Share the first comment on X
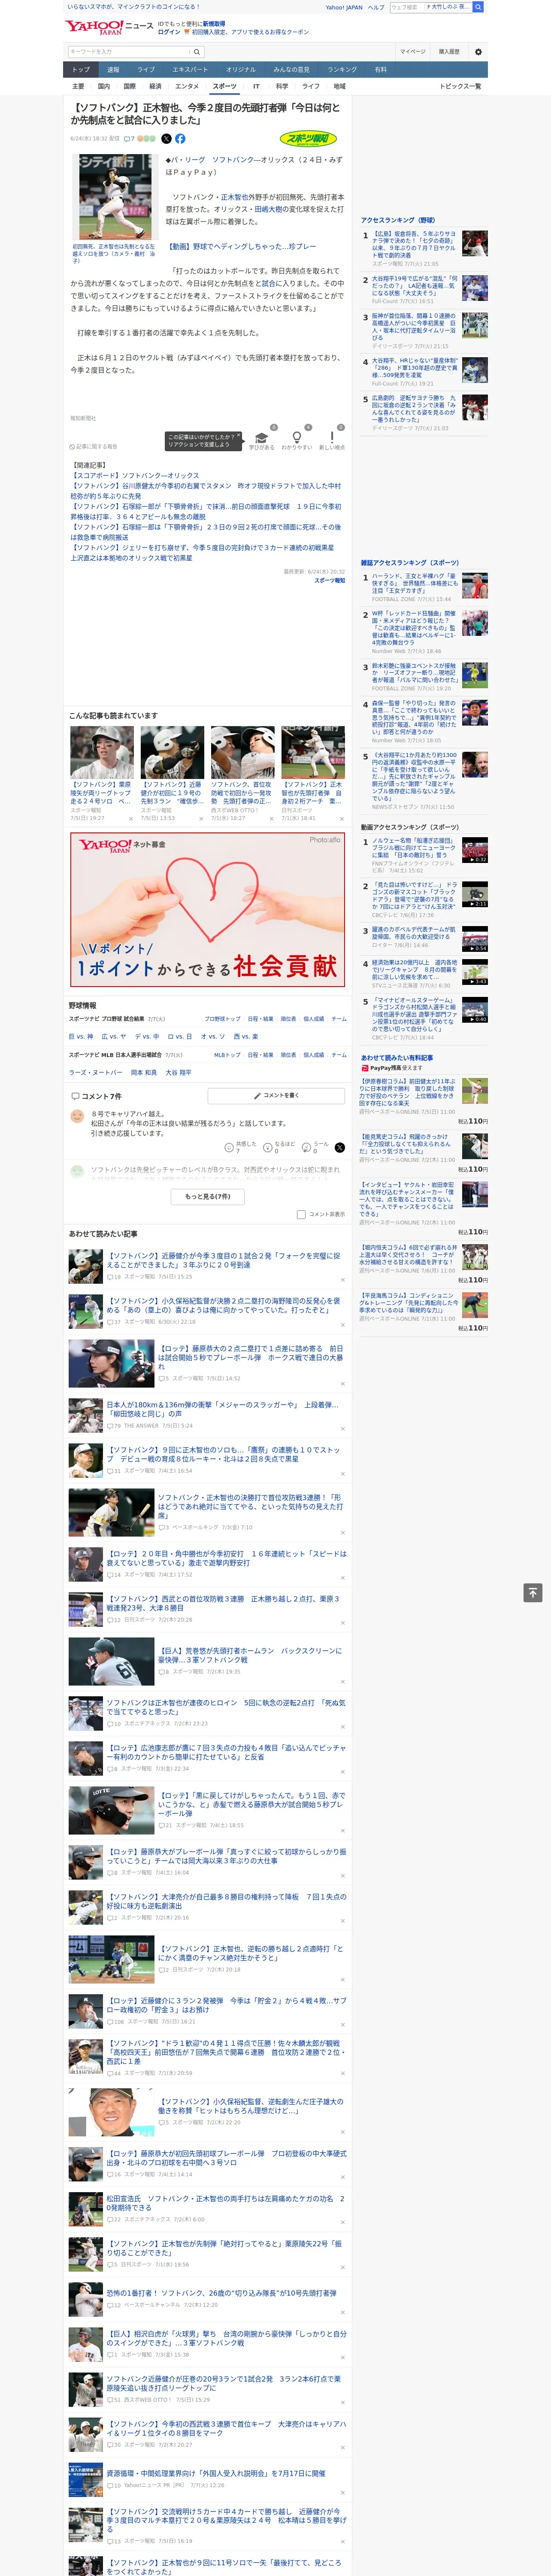The width and height of the screenshot is (551, 2576). [340, 1147]
